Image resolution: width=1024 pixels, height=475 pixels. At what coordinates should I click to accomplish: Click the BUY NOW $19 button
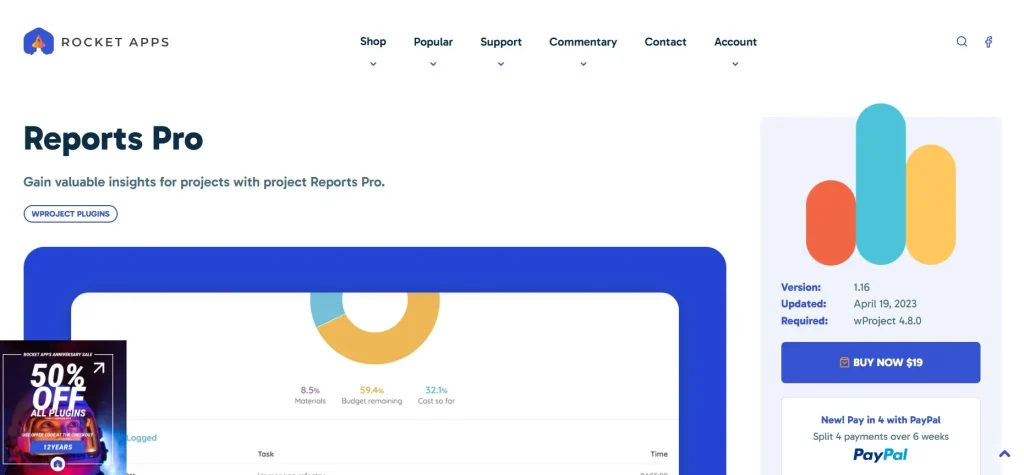click(x=880, y=362)
